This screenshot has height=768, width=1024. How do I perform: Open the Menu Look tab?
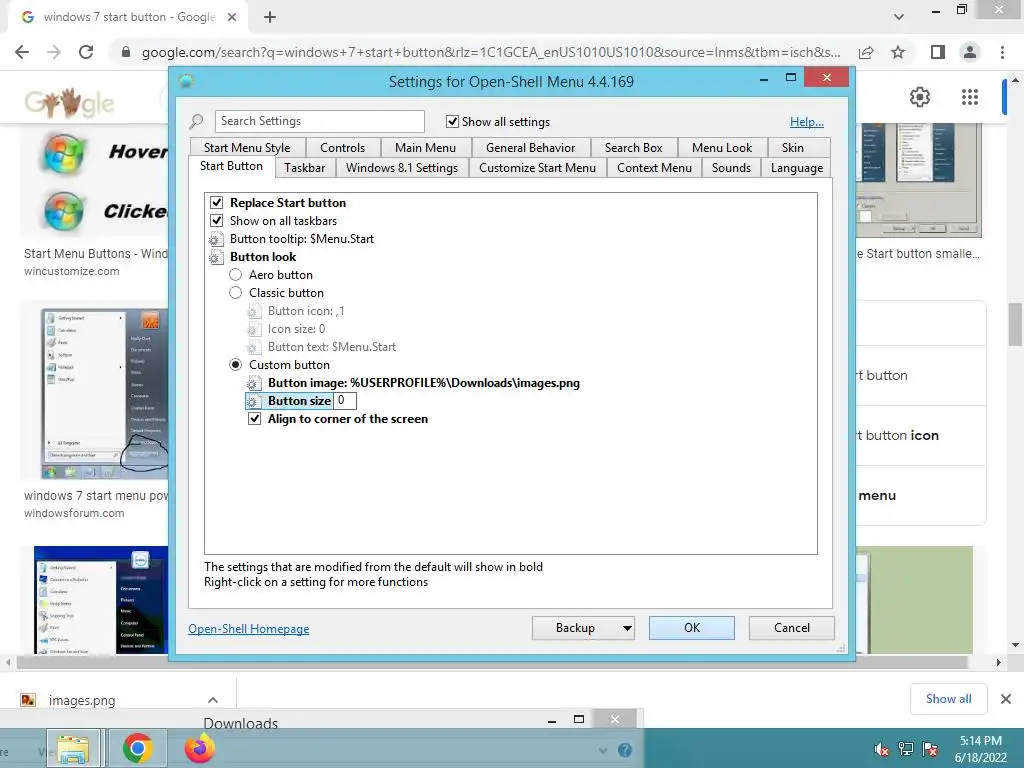point(722,148)
